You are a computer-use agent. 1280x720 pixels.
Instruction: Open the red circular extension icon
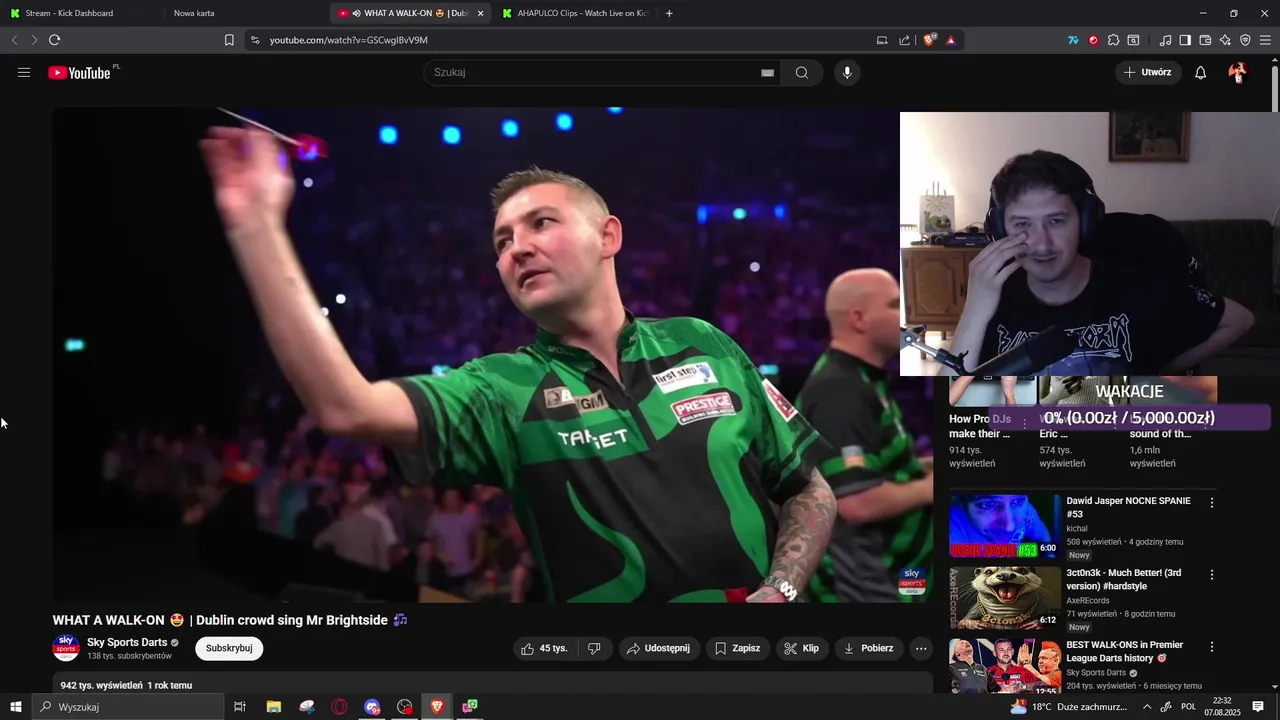pyautogui.click(x=1093, y=40)
